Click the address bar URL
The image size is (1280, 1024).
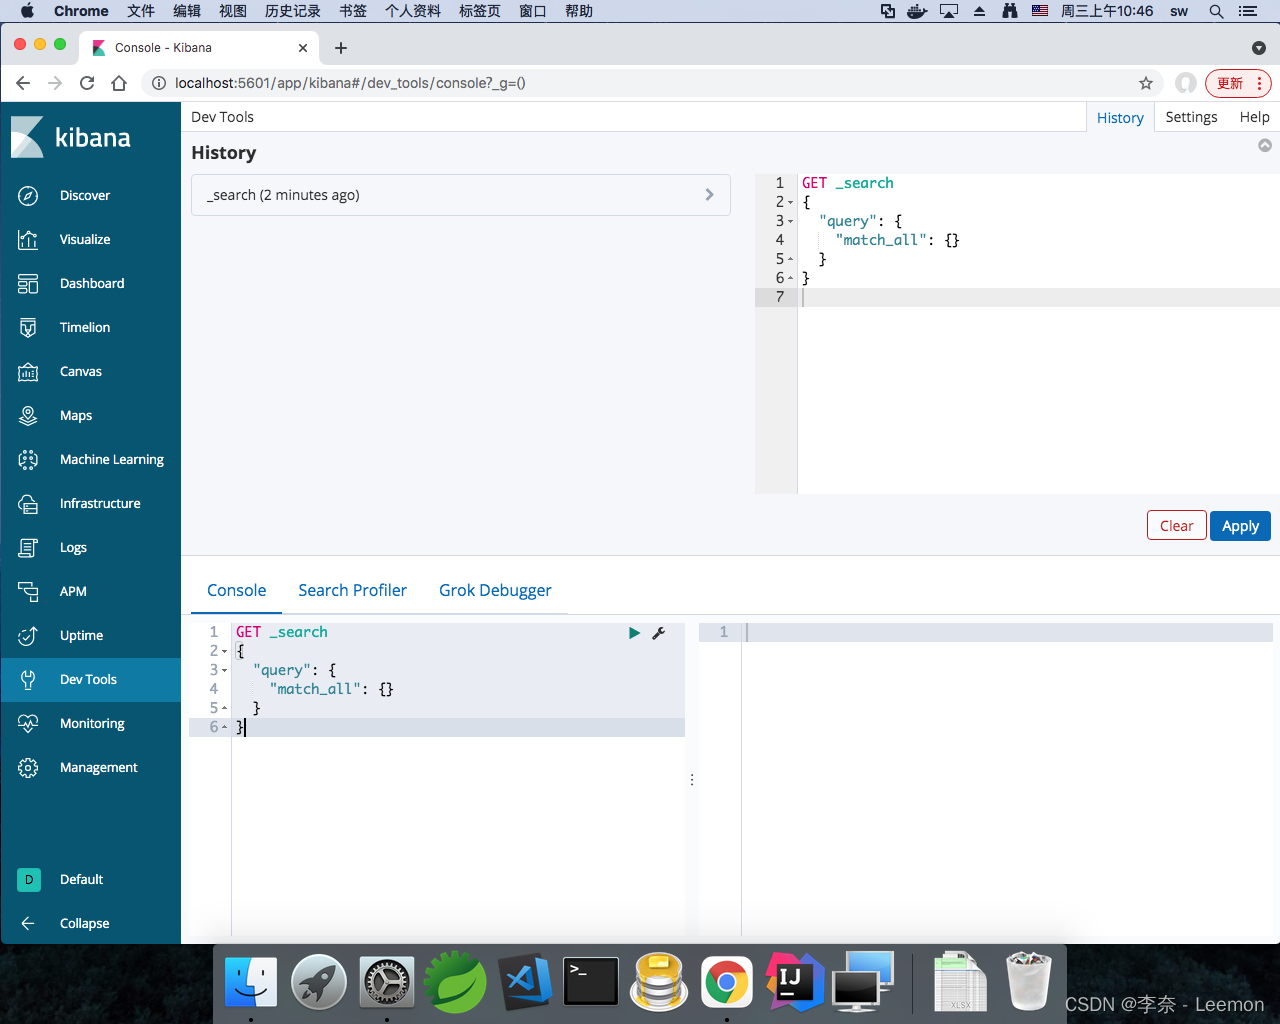click(350, 83)
